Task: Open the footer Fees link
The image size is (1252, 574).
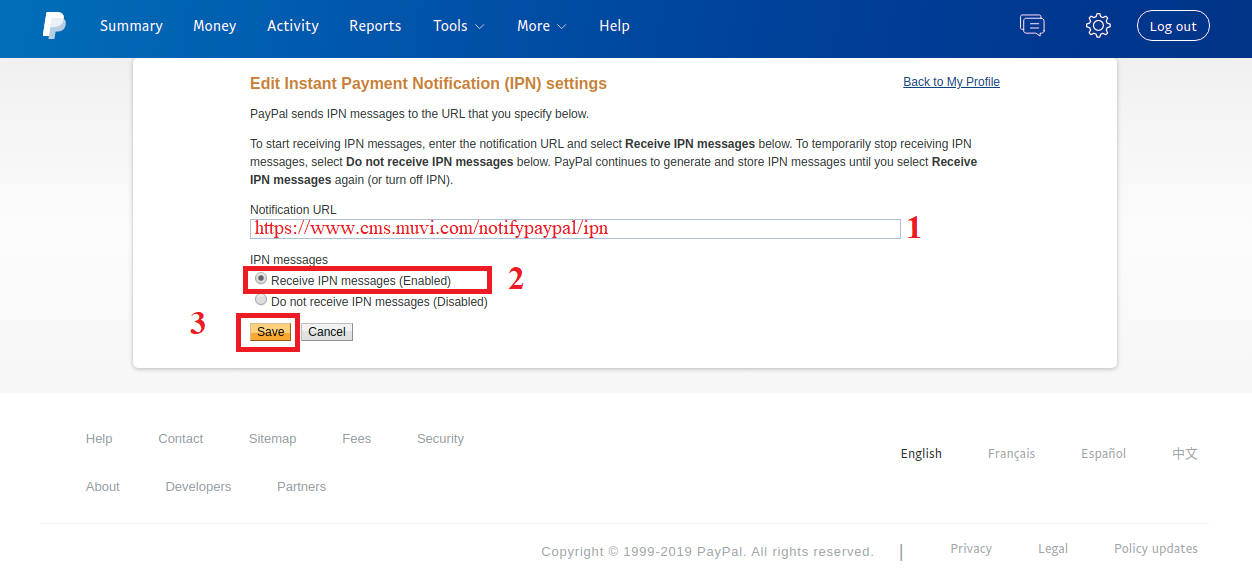Action: 356,439
